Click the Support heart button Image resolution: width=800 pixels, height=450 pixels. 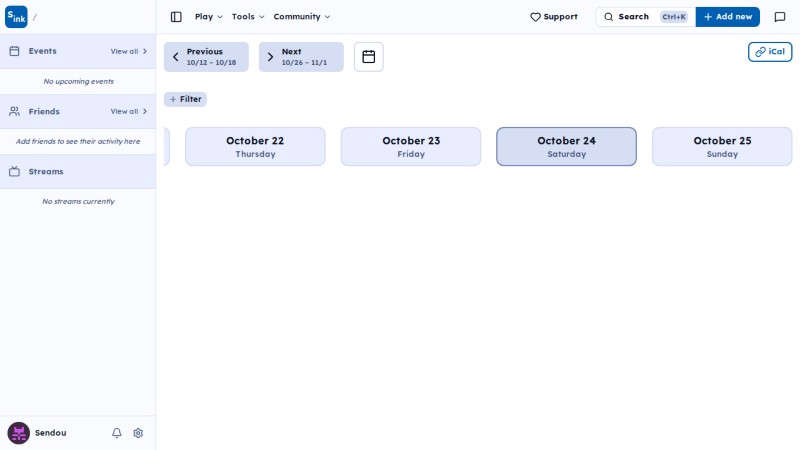pyautogui.click(x=554, y=17)
